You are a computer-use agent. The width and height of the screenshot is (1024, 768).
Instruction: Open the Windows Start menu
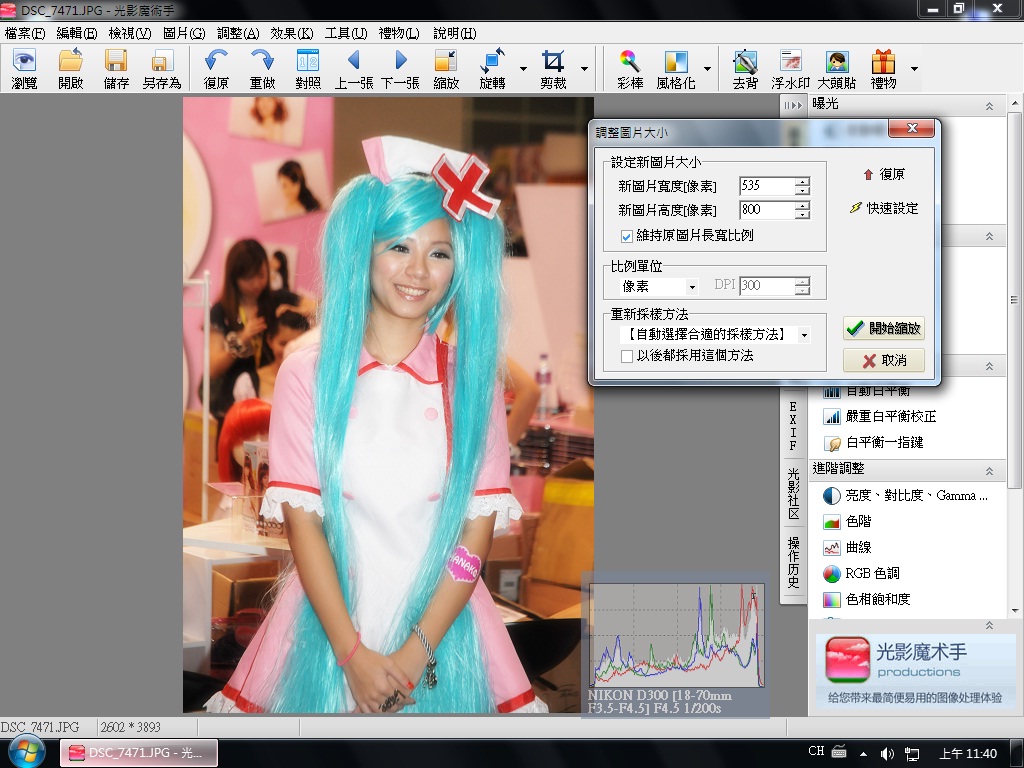pos(24,752)
